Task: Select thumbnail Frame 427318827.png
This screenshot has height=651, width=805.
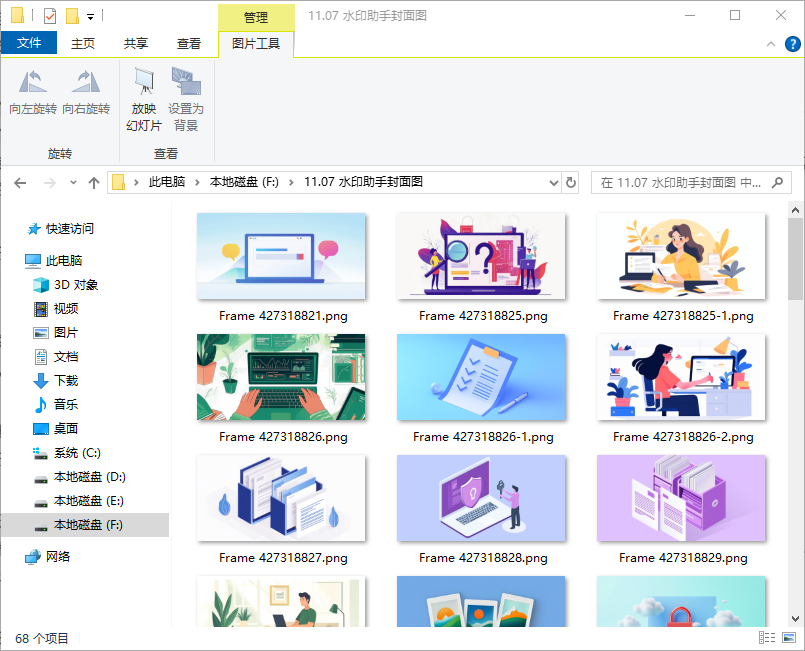Action: point(281,498)
